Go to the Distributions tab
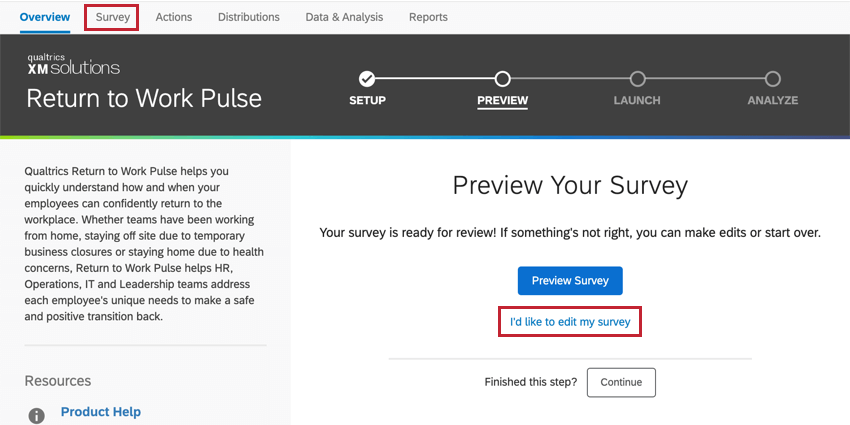This screenshot has height=425, width=850. tap(249, 17)
